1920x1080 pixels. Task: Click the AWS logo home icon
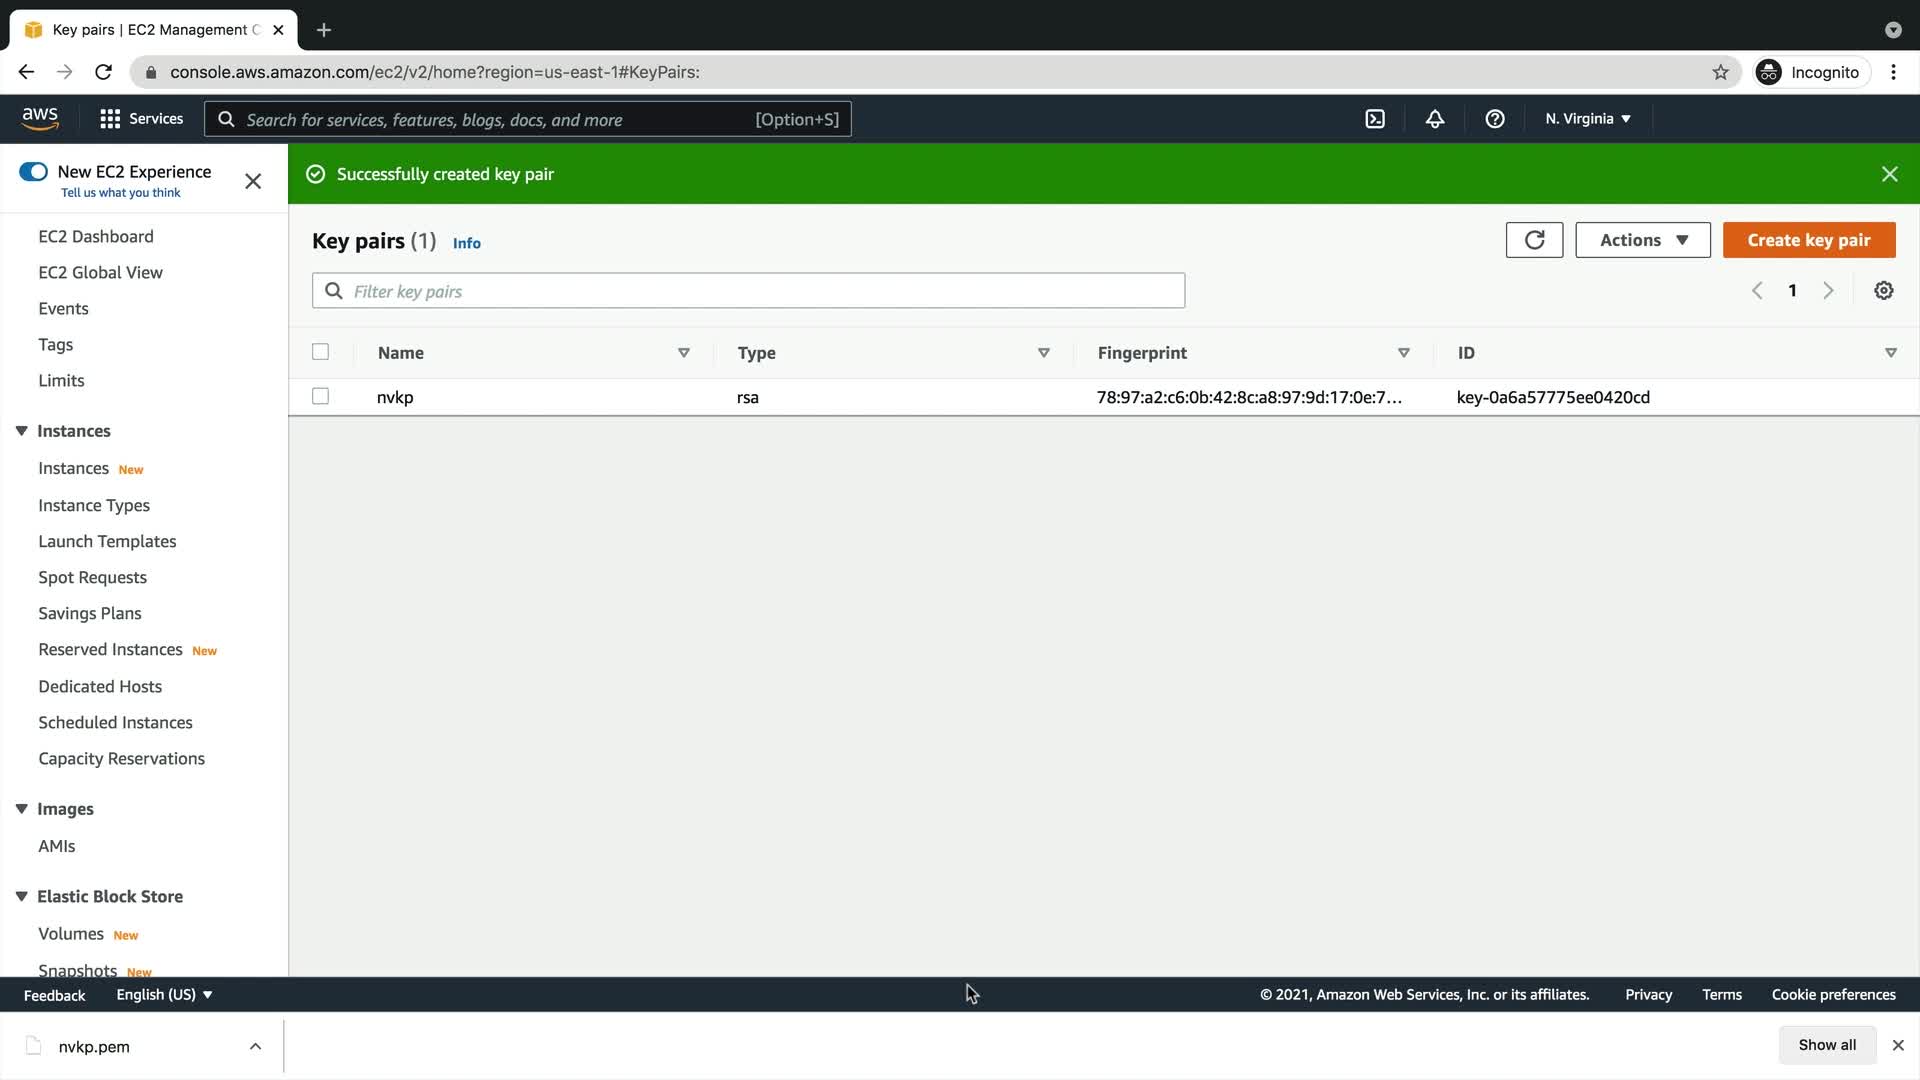(x=40, y=118)
